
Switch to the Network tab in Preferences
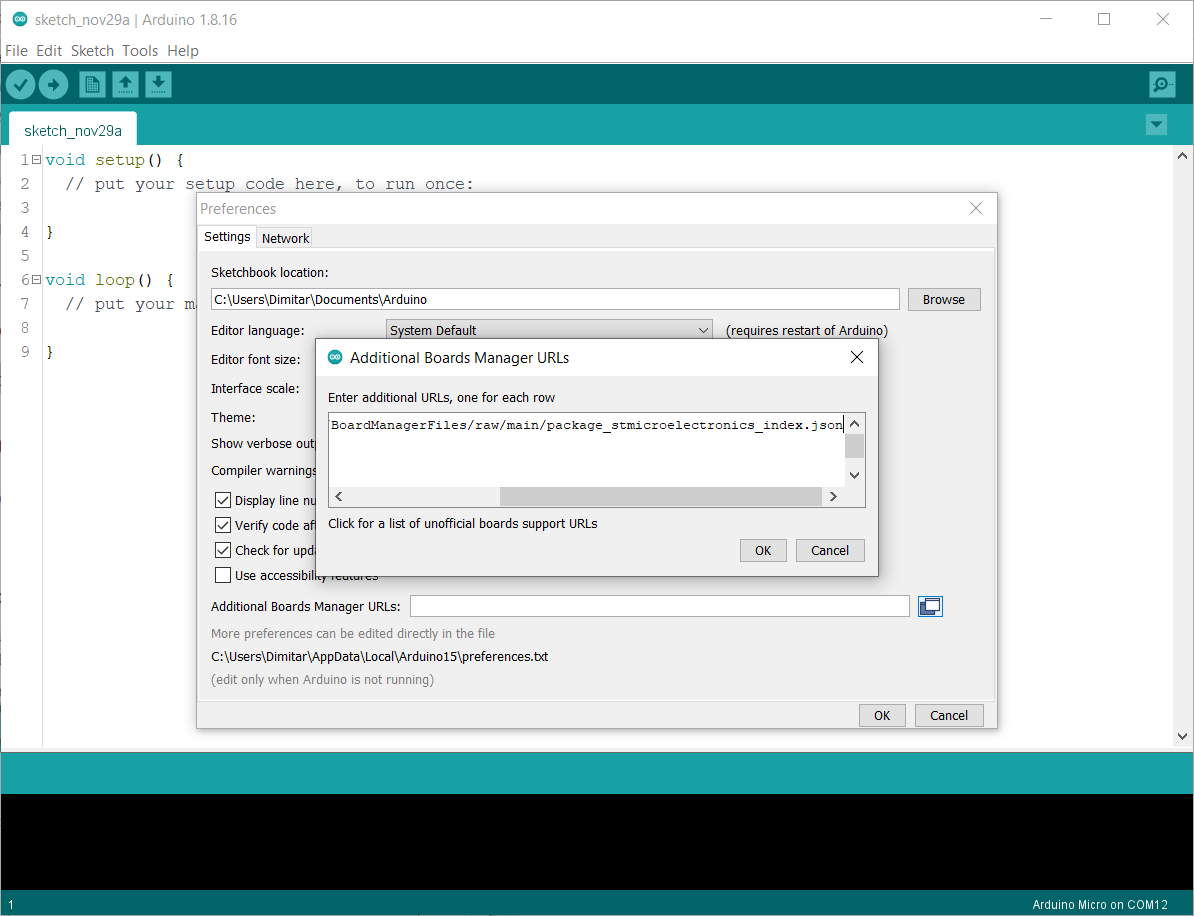coord(286,238)
